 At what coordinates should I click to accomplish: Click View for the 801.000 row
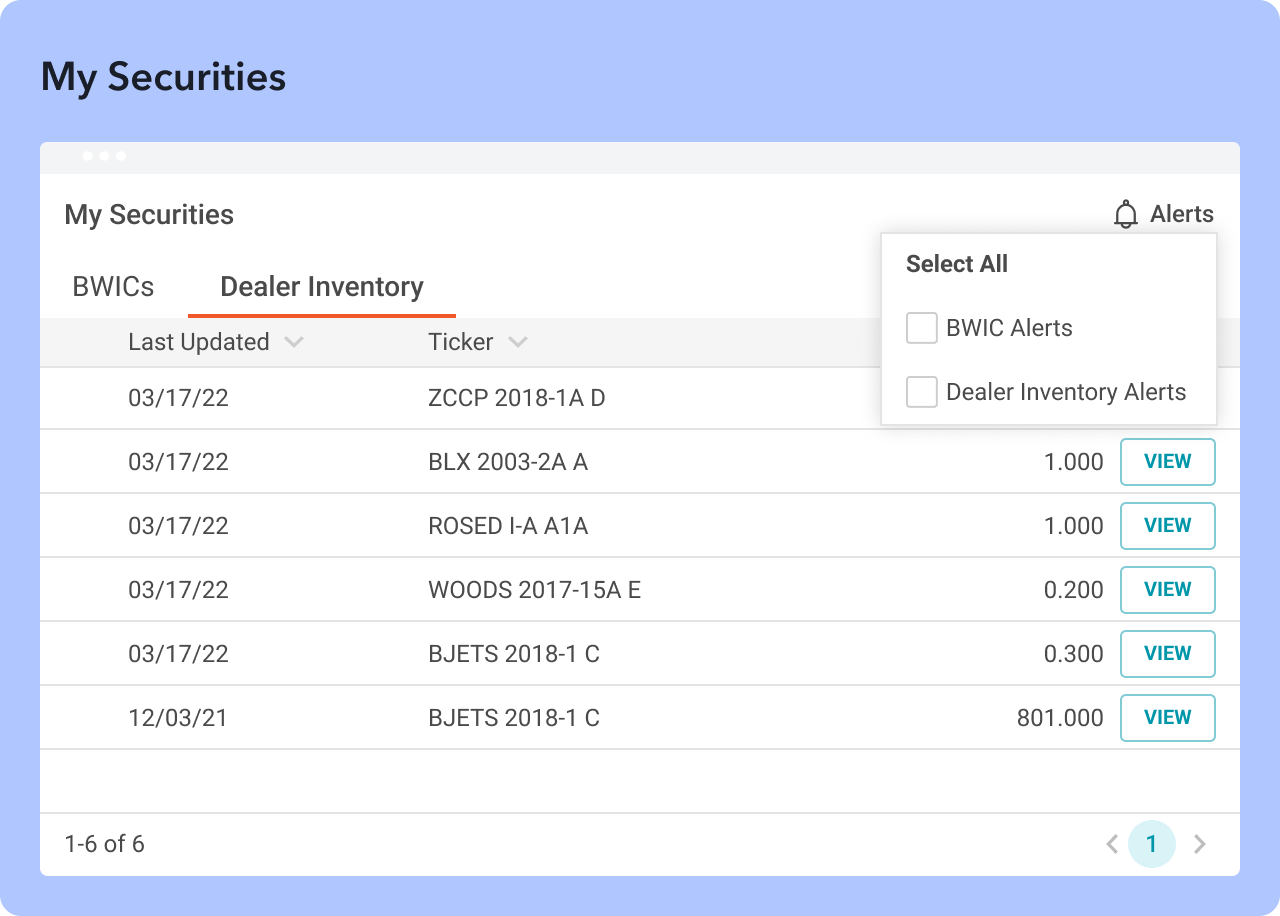tap(1167, 718)
